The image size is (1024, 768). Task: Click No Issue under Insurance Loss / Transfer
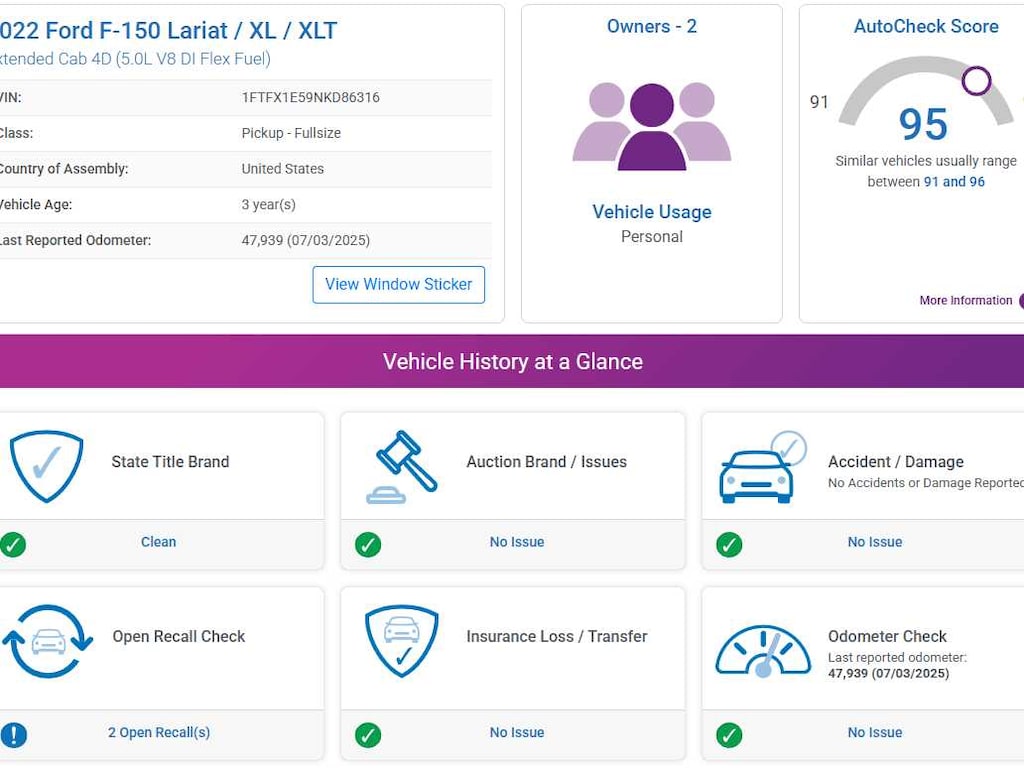click(517, 732)
